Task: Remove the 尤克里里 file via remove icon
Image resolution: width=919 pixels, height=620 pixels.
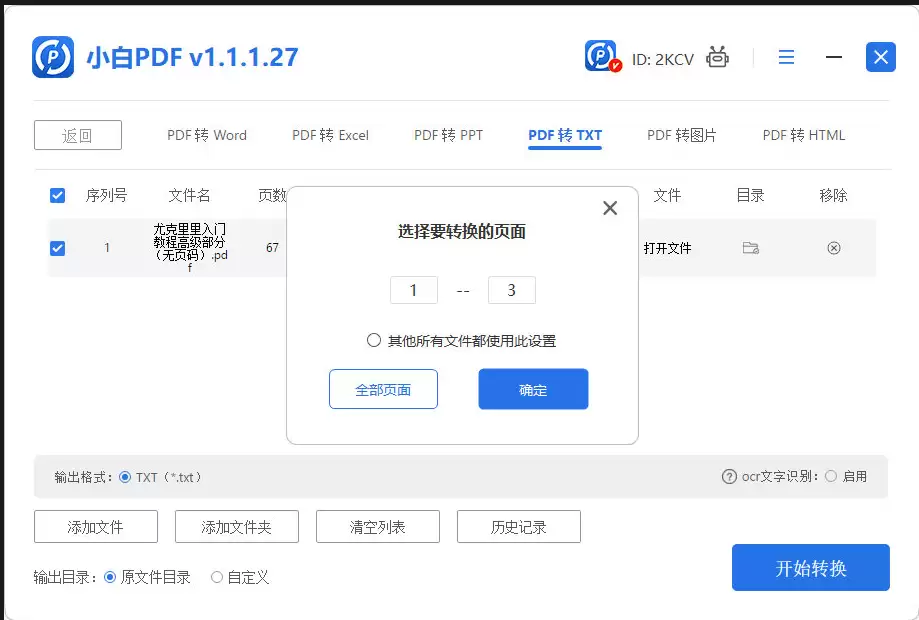Action: [833, 247]
